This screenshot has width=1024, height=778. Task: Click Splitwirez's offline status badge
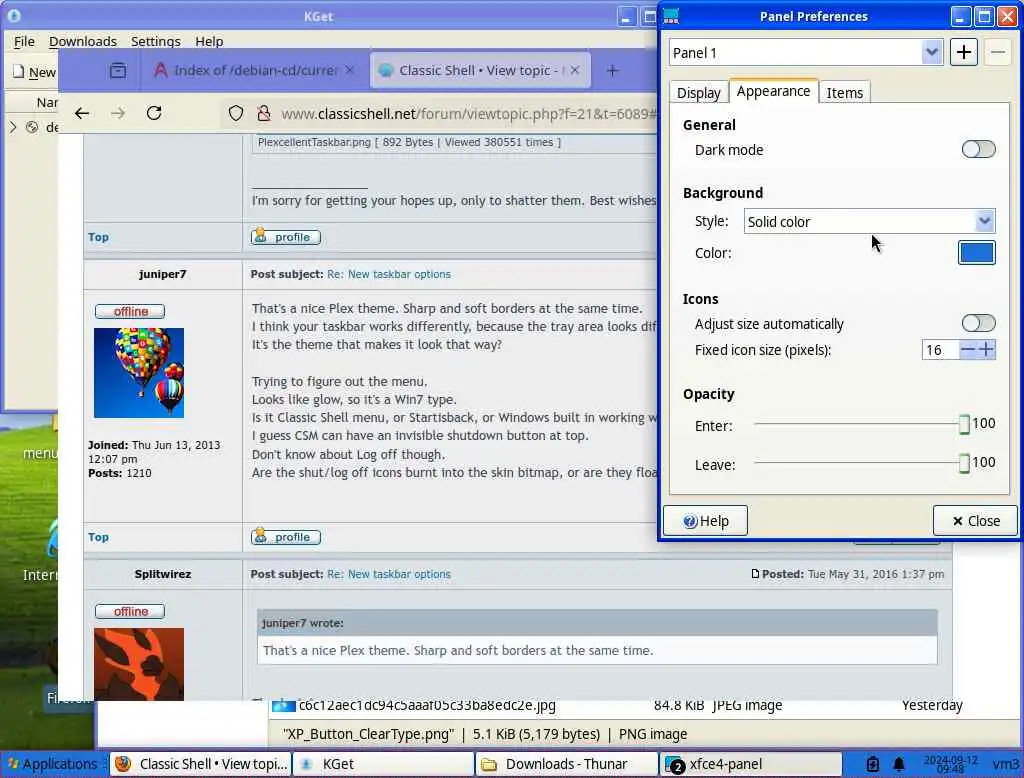pyautogui.click(x=130, y=611)
